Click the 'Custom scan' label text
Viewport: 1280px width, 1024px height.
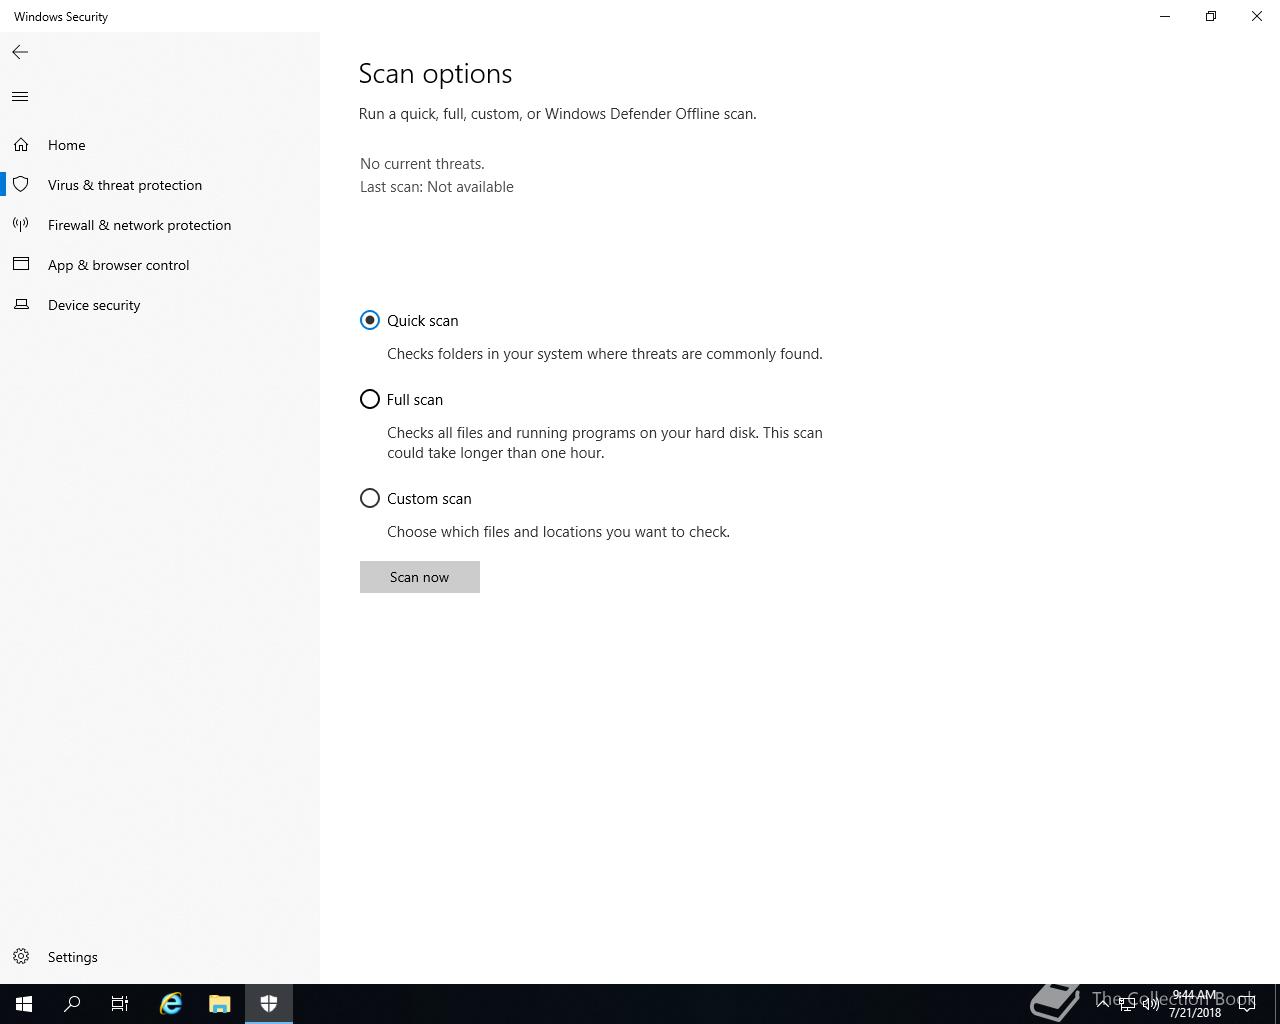(429, 499)
